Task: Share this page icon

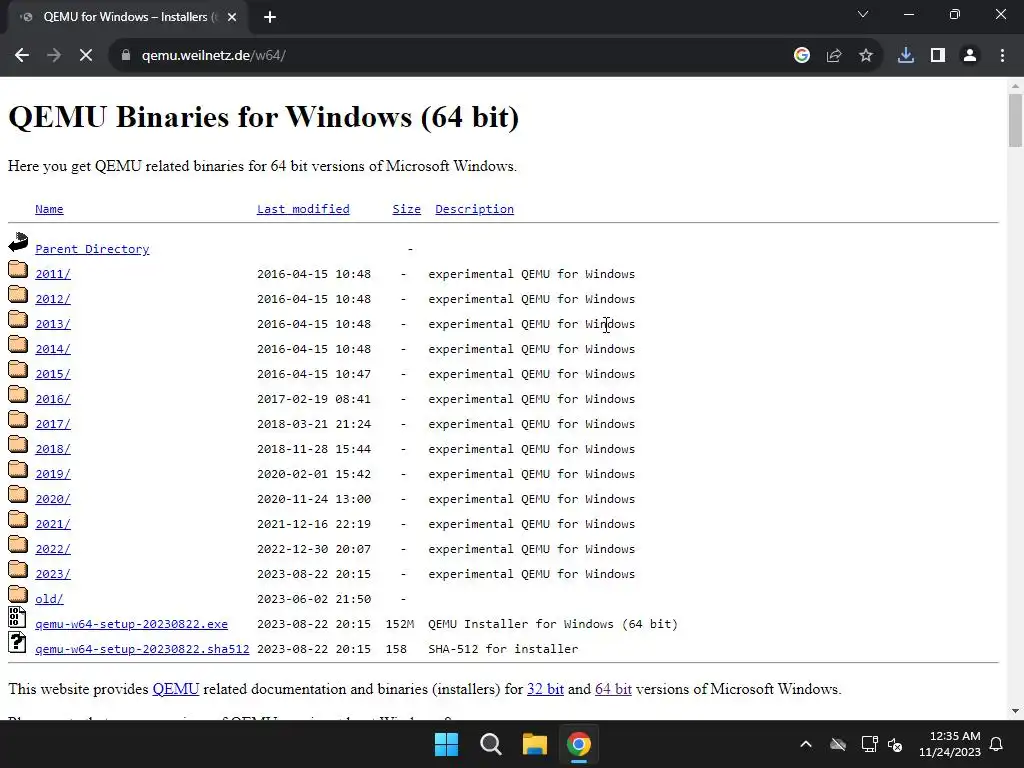Action: 834,56
